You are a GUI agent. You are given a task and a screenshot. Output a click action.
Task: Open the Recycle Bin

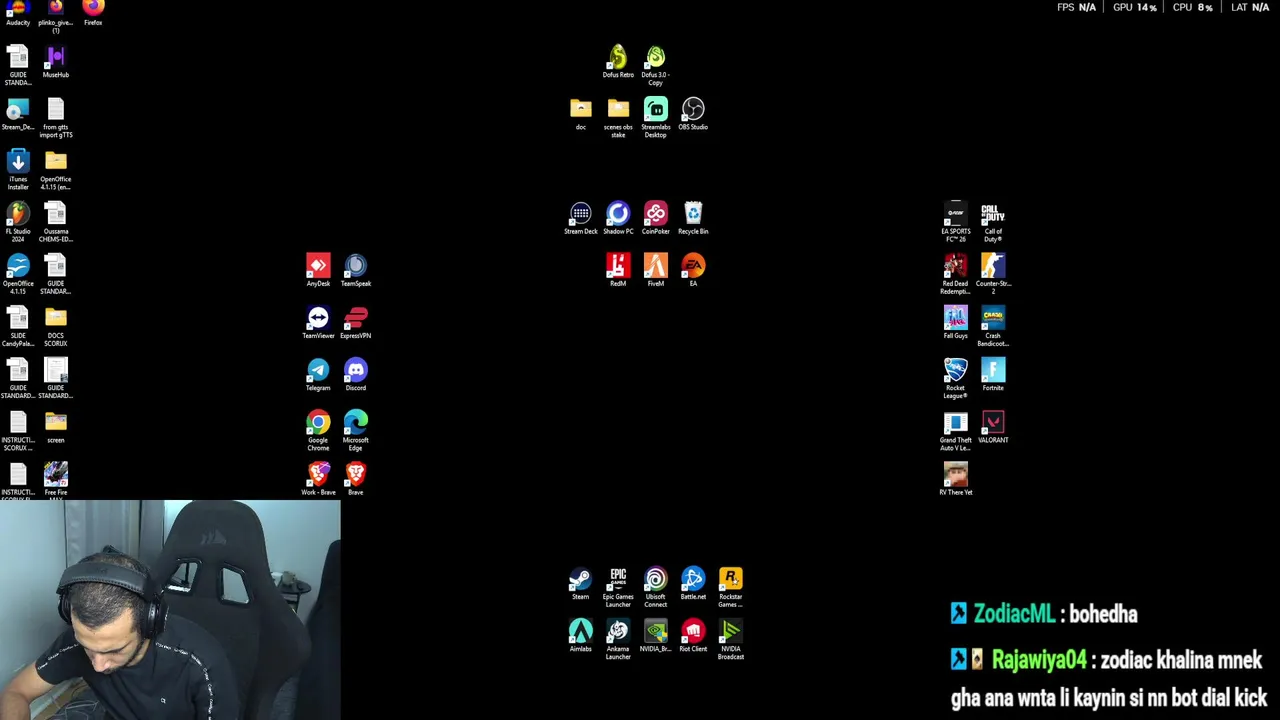pos(693,218)
